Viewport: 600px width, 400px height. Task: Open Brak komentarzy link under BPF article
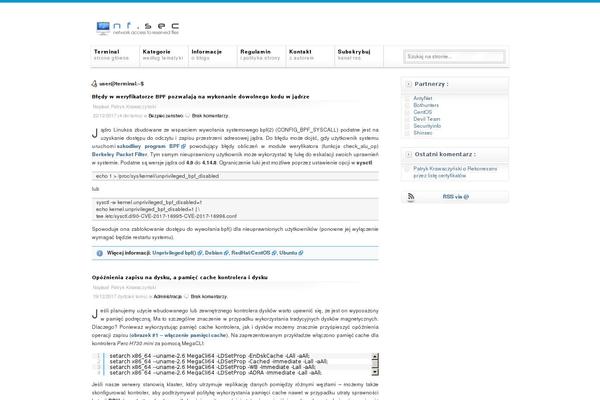tap(210, 116)
